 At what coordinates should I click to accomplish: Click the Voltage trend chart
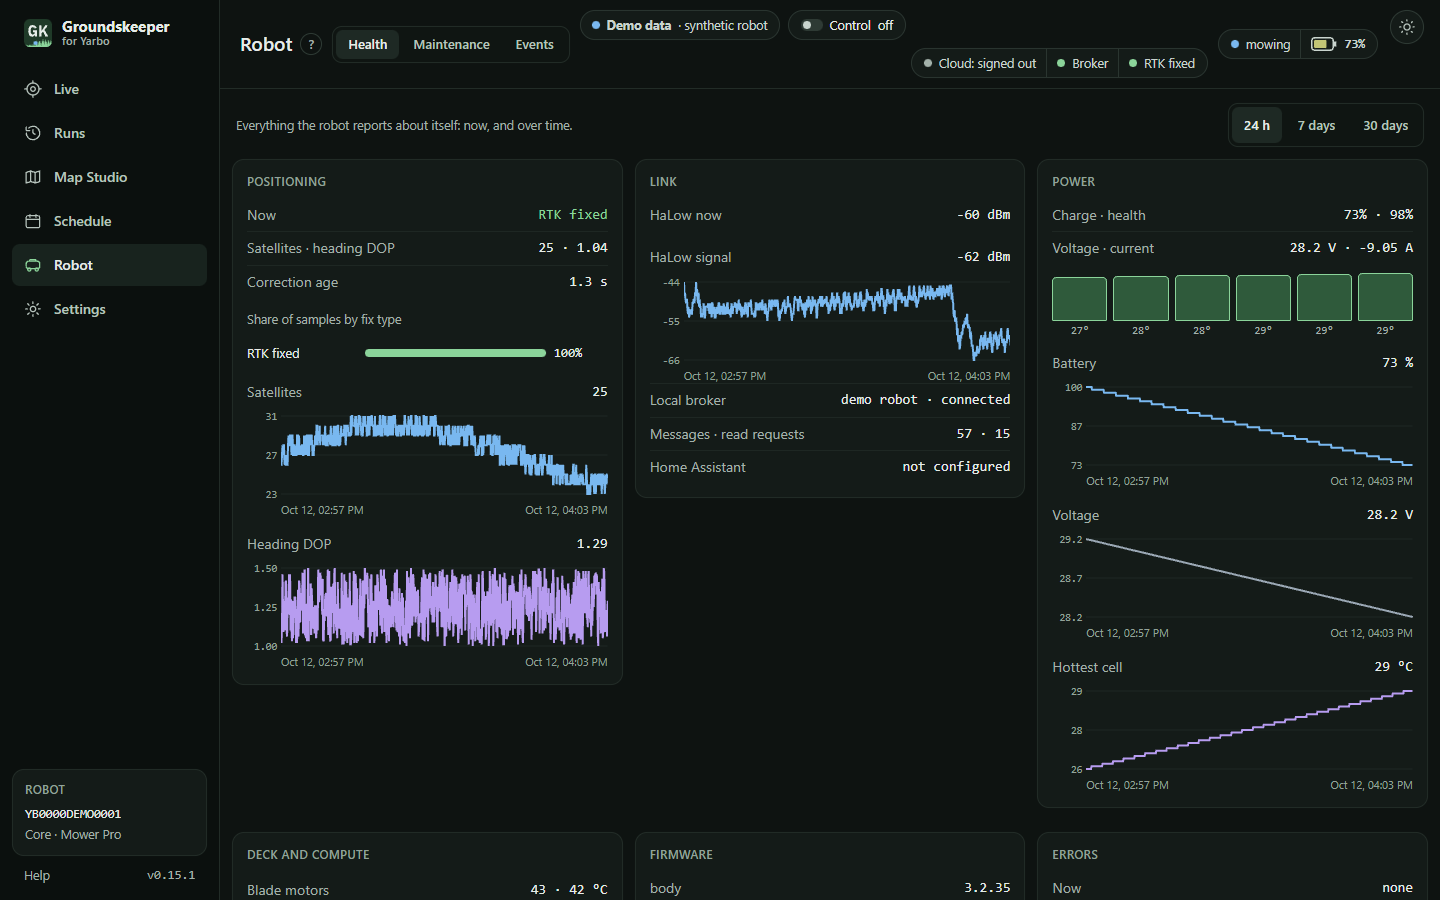(x=1249, y=578)
